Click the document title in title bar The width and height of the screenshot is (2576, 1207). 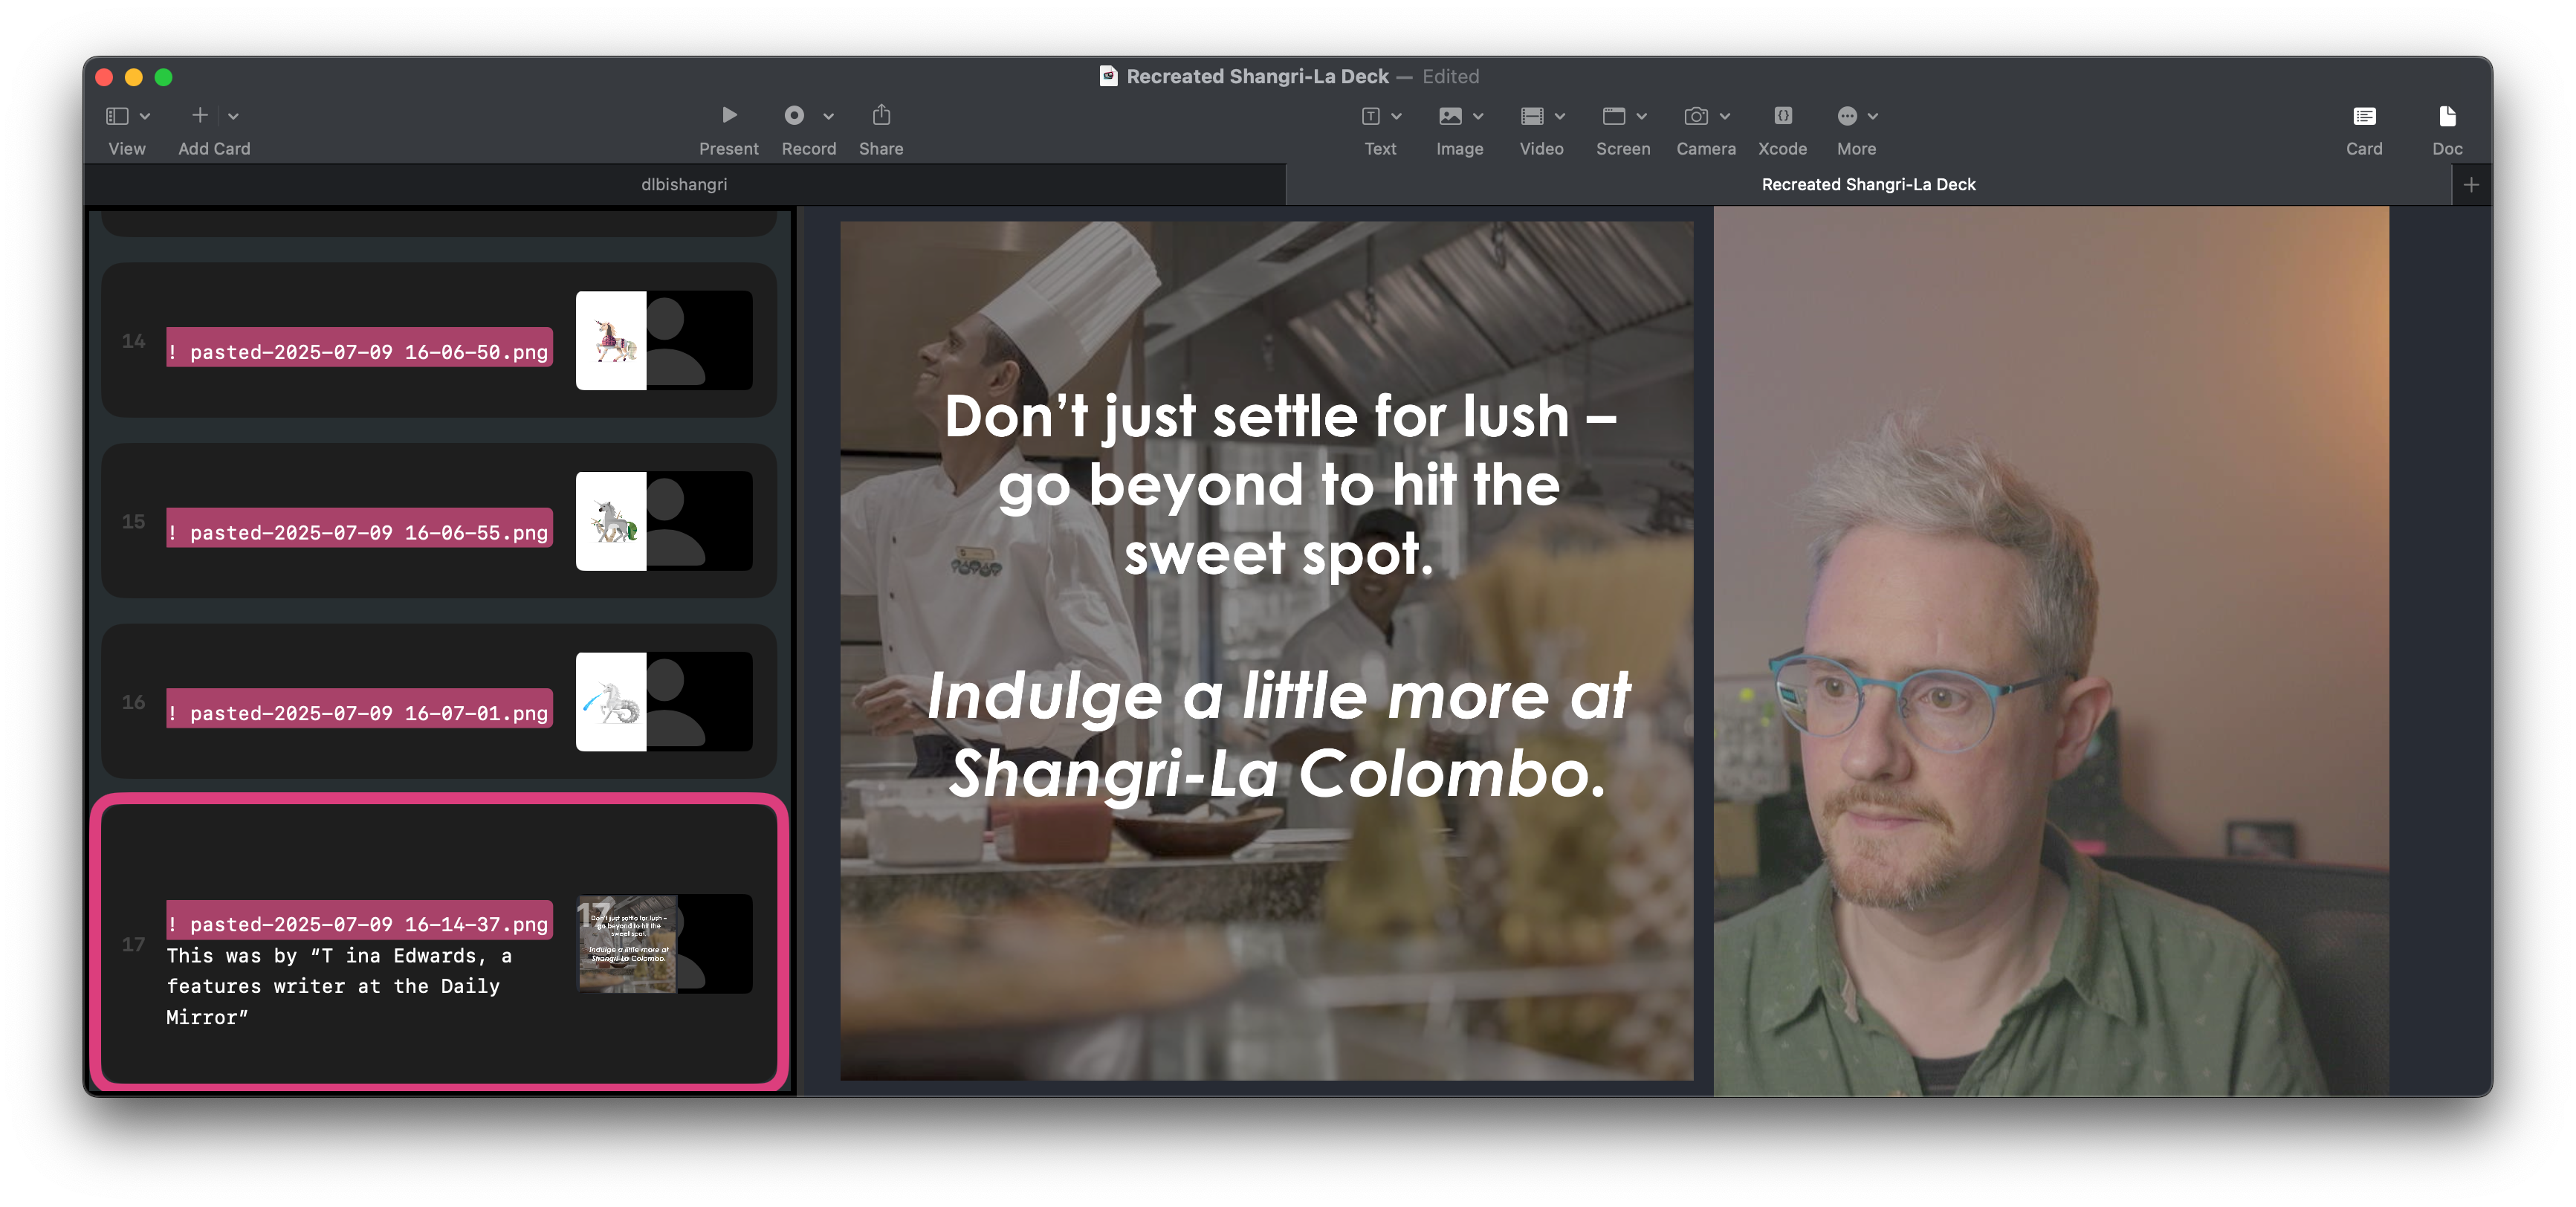pos(1257,76)
